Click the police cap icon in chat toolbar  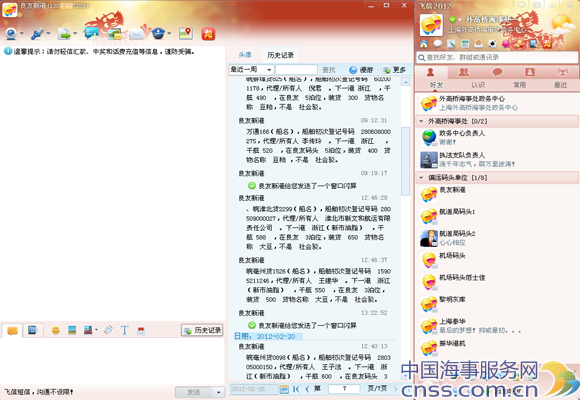[x=158, y=34]
